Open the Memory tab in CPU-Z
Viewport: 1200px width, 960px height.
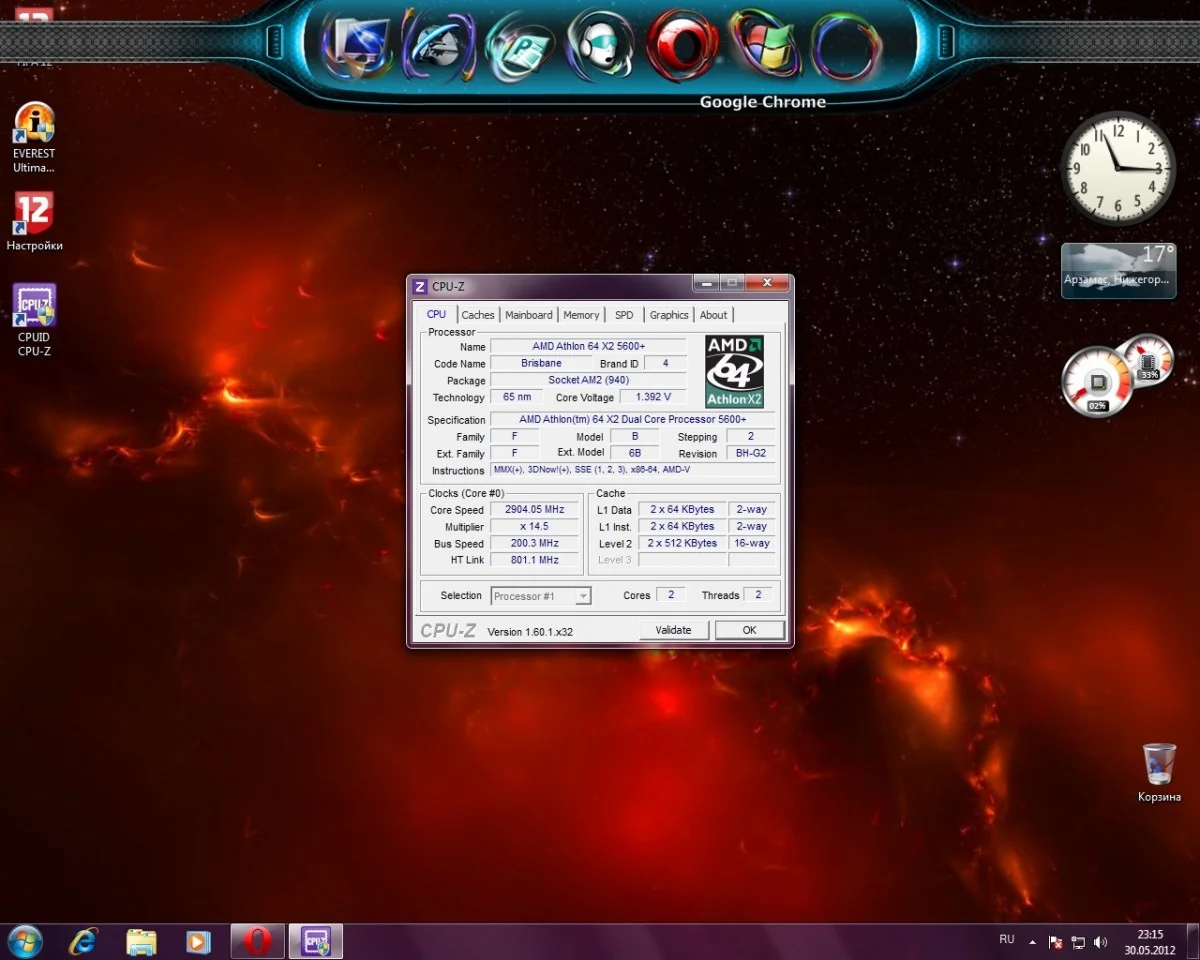pos(581,315)
